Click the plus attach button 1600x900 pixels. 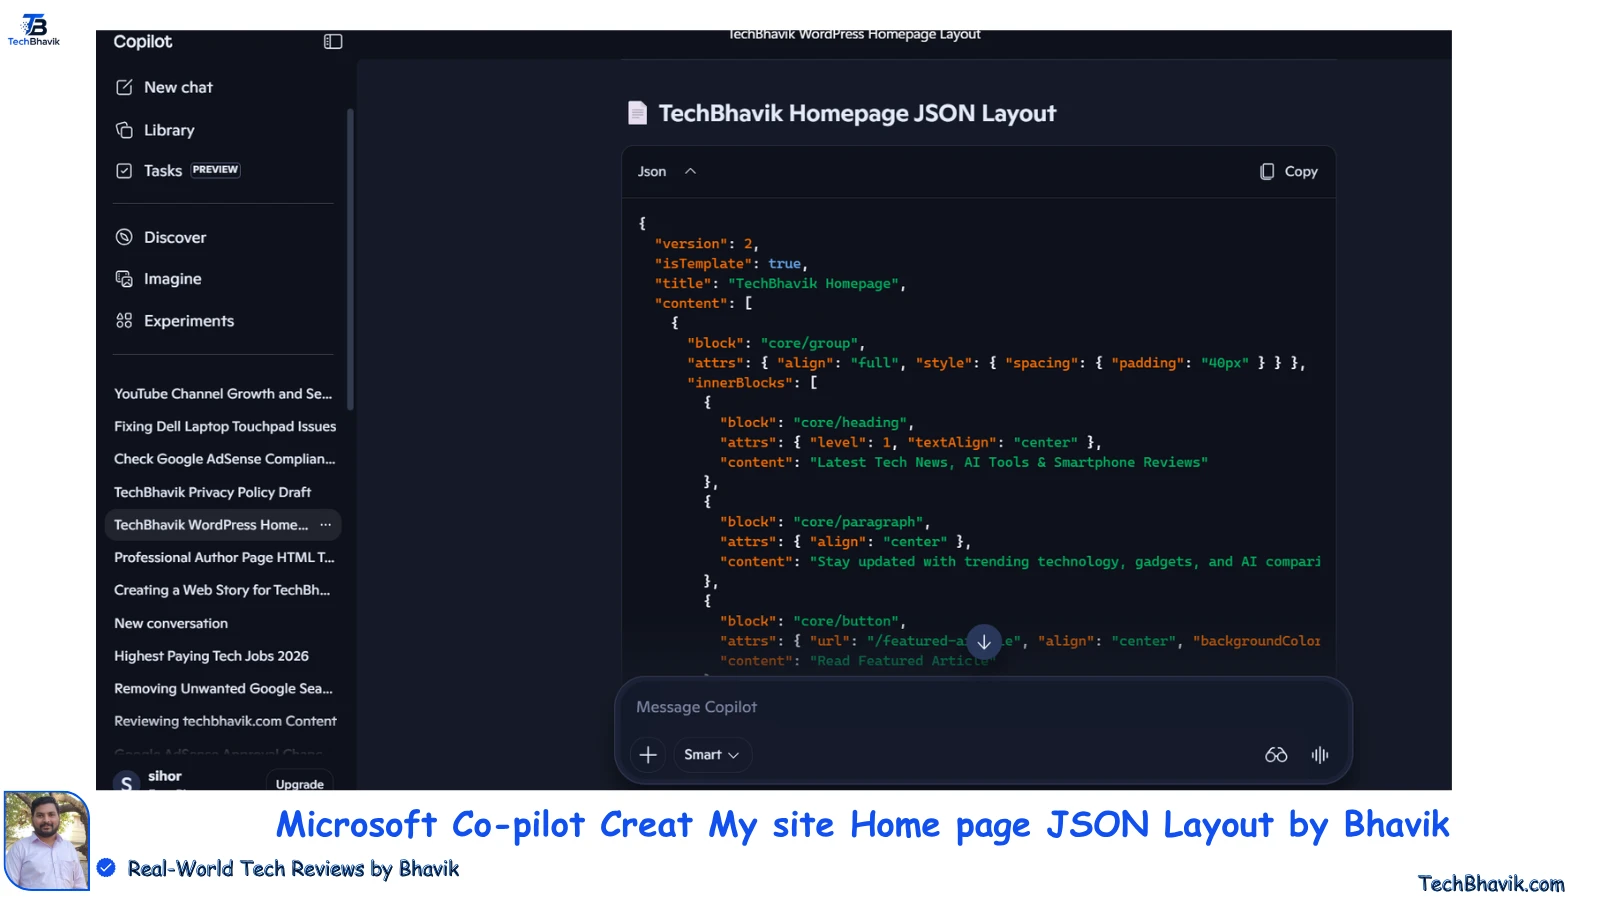coord(648,755)
